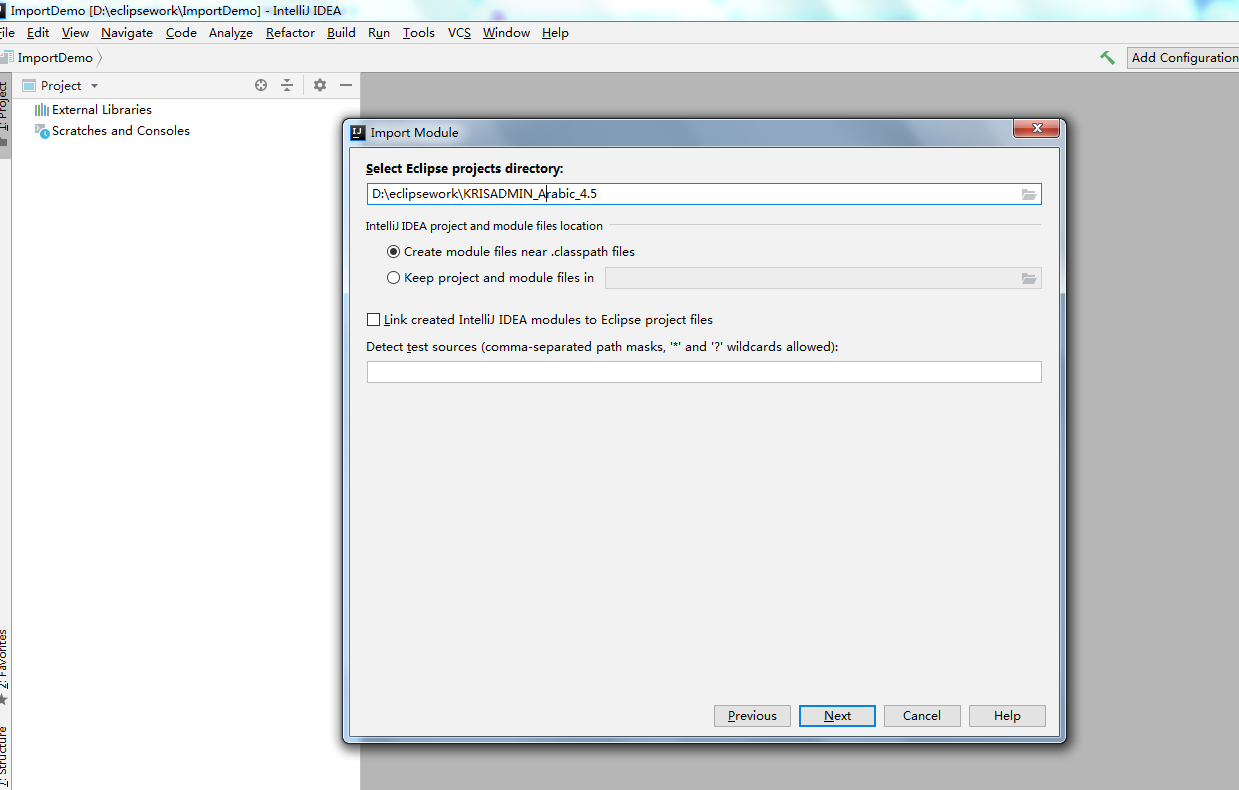
Task: Cancel the Import Module dialog
Action: tap(922, 716)
